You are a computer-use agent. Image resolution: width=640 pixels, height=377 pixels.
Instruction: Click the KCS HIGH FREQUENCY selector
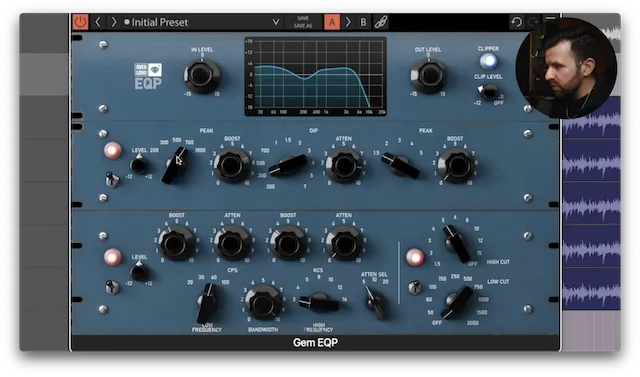pos(319,303)
